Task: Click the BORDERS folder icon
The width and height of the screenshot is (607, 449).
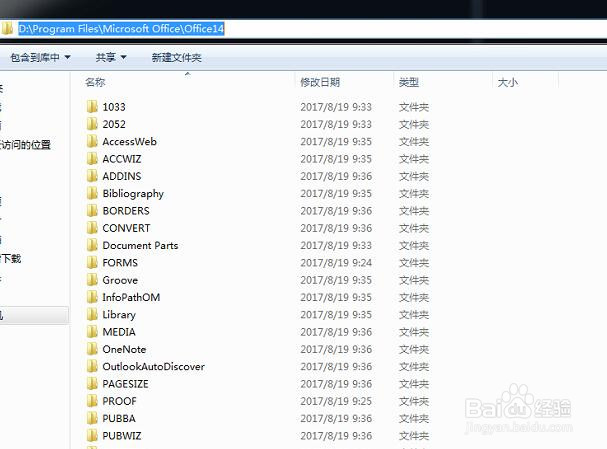Action: [x=92, y=211]
